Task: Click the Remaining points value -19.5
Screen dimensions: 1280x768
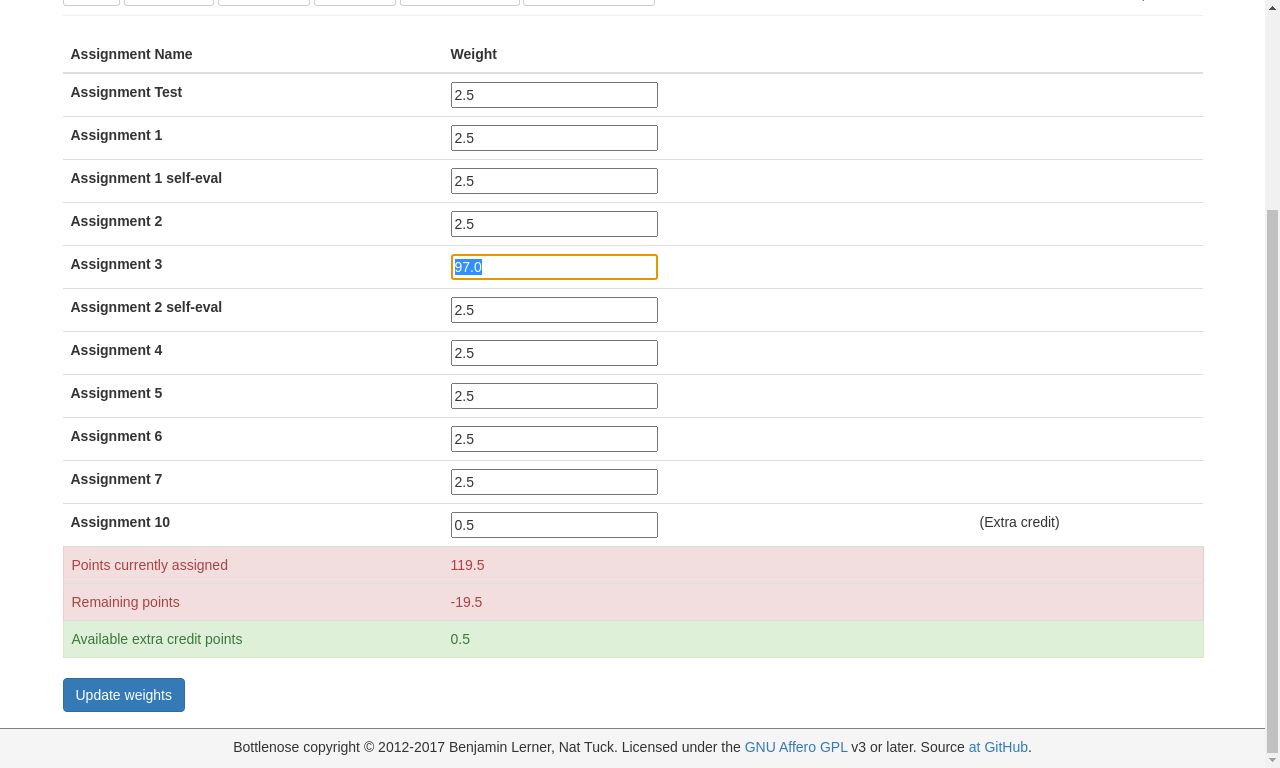Action: tap(466, 602)
